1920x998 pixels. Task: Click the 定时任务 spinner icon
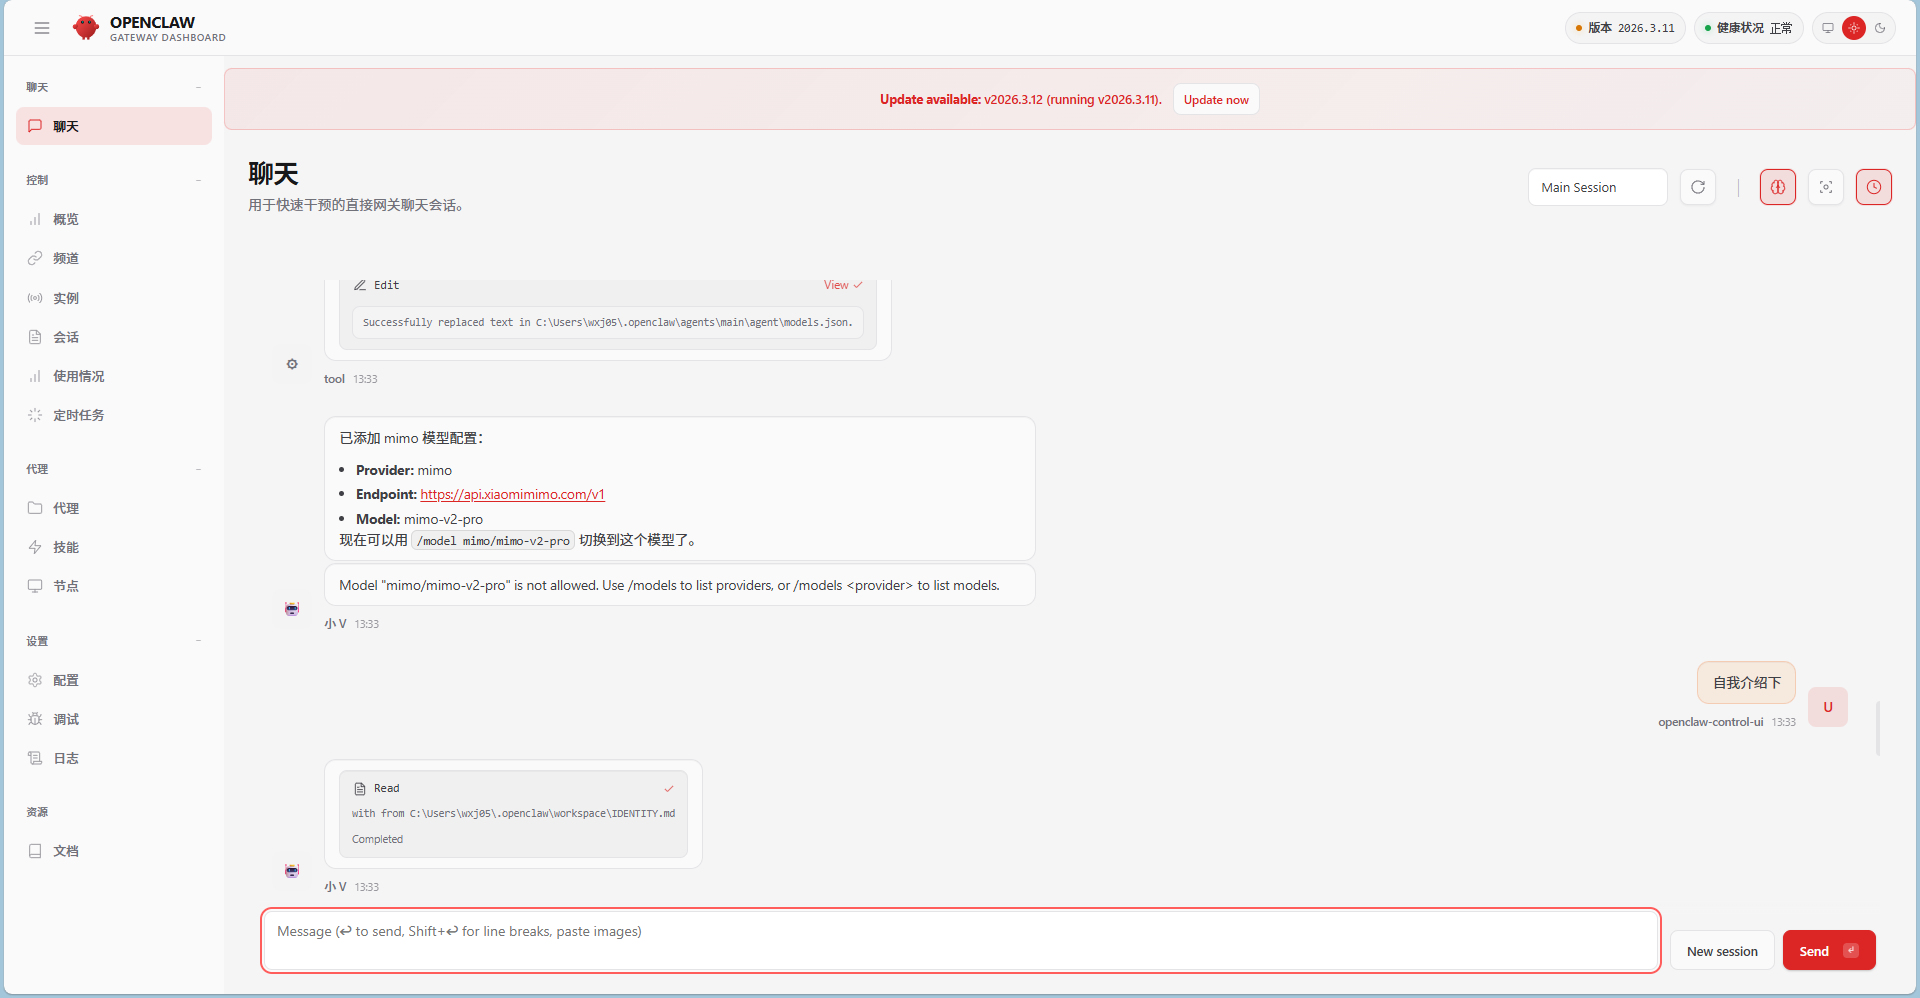35,415
